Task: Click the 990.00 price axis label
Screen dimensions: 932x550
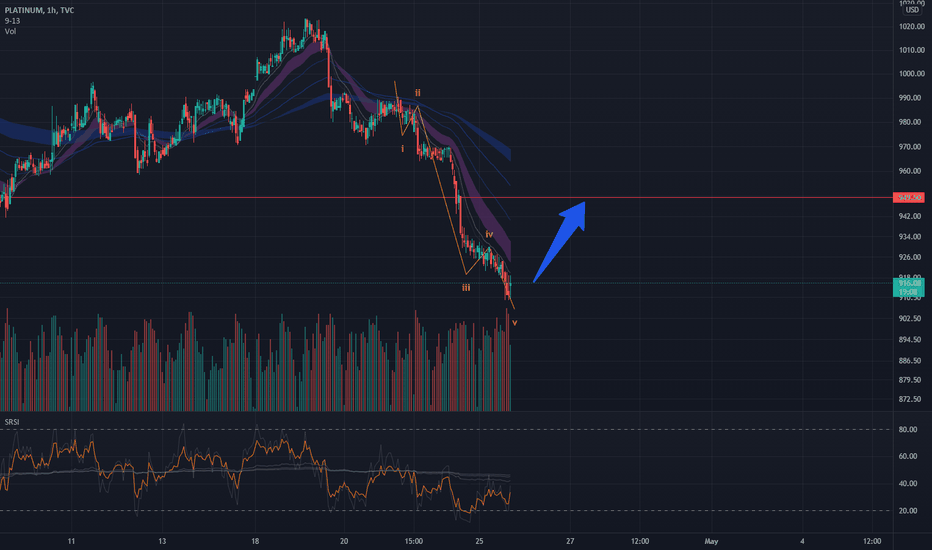Action: (x=912, y=98)
